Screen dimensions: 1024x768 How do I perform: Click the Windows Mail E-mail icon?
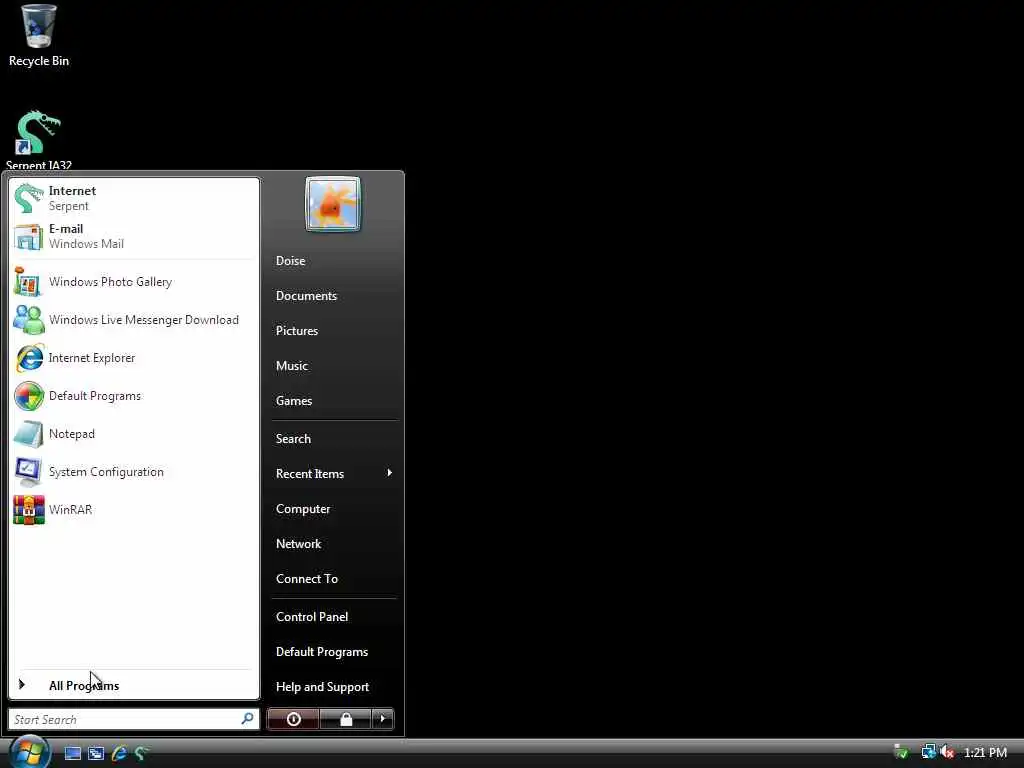[x=29, y=236]
